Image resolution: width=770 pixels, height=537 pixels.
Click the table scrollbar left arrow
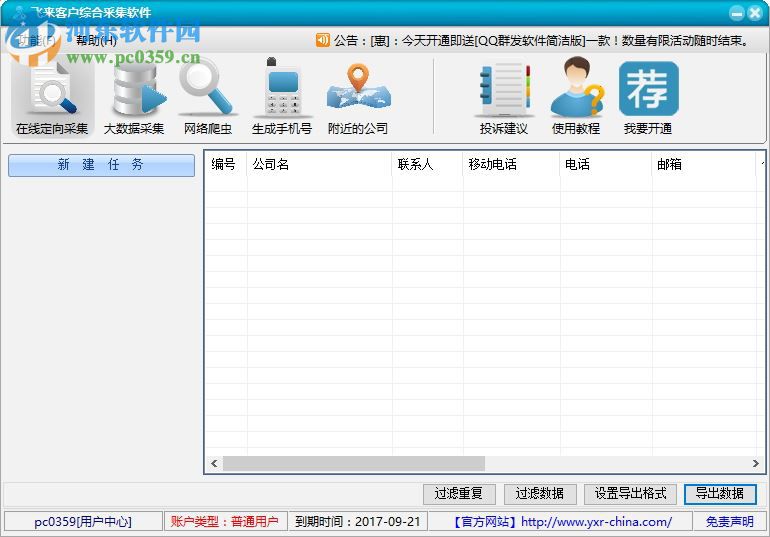[214, 463]
